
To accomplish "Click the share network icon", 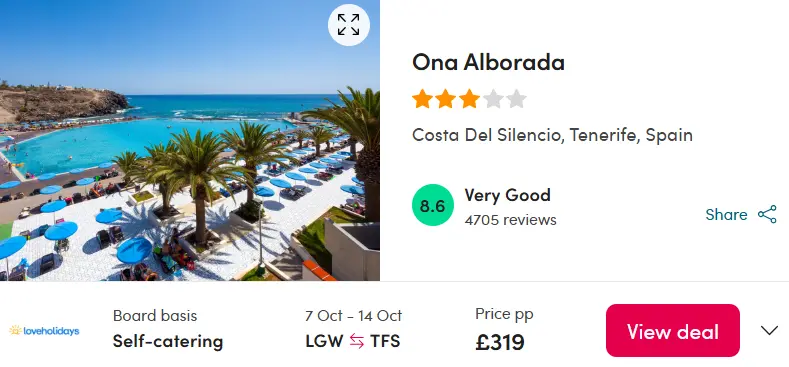I will pos(767,214).
